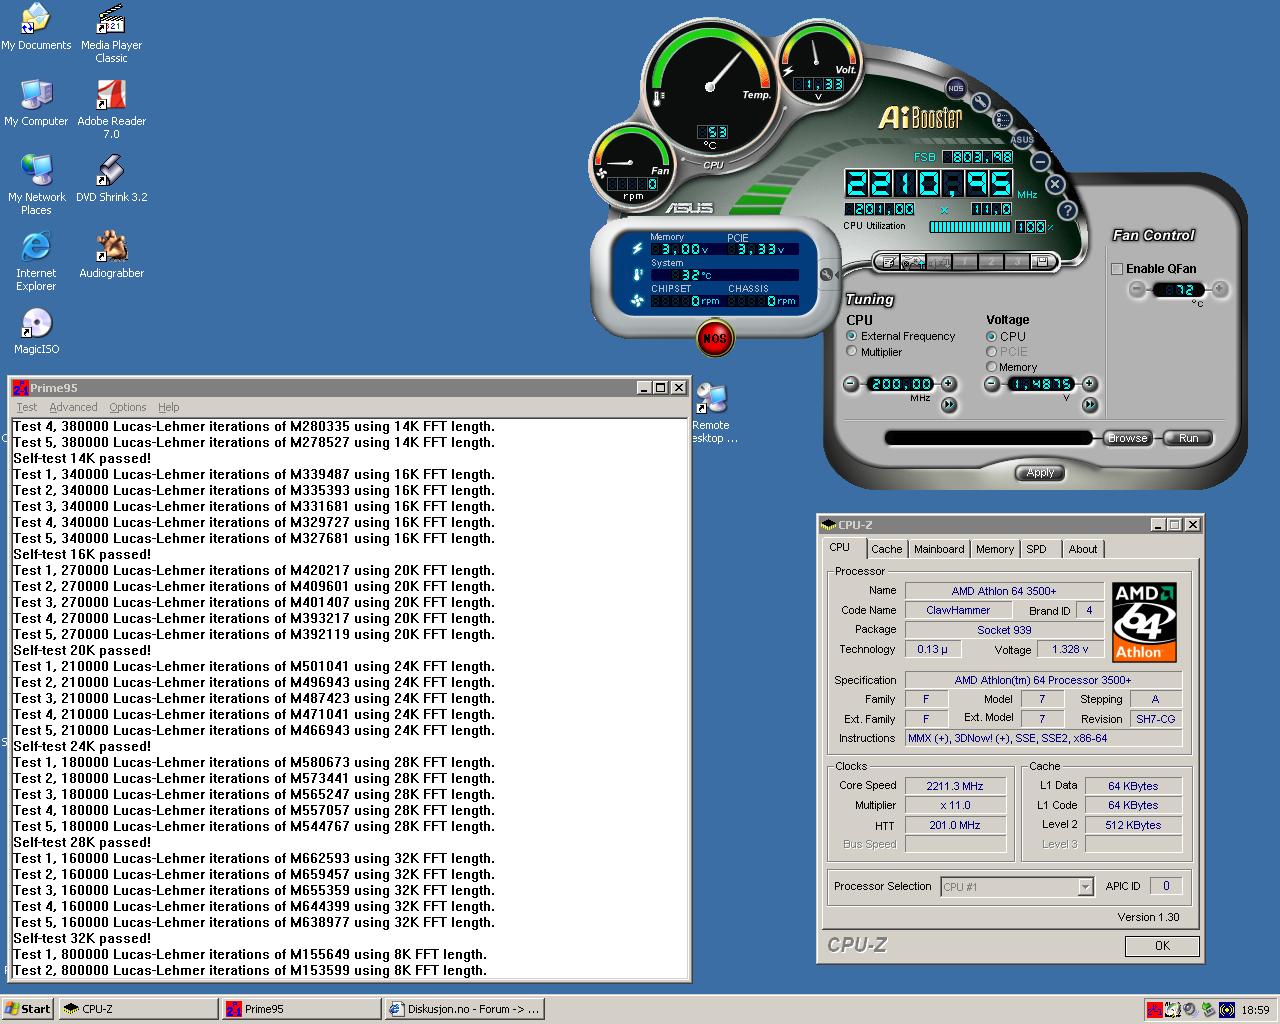1280x1024 pixels.
Task: Click Diskusjon.no Forum taskbar button
Action: click(x=464, y=1009)
